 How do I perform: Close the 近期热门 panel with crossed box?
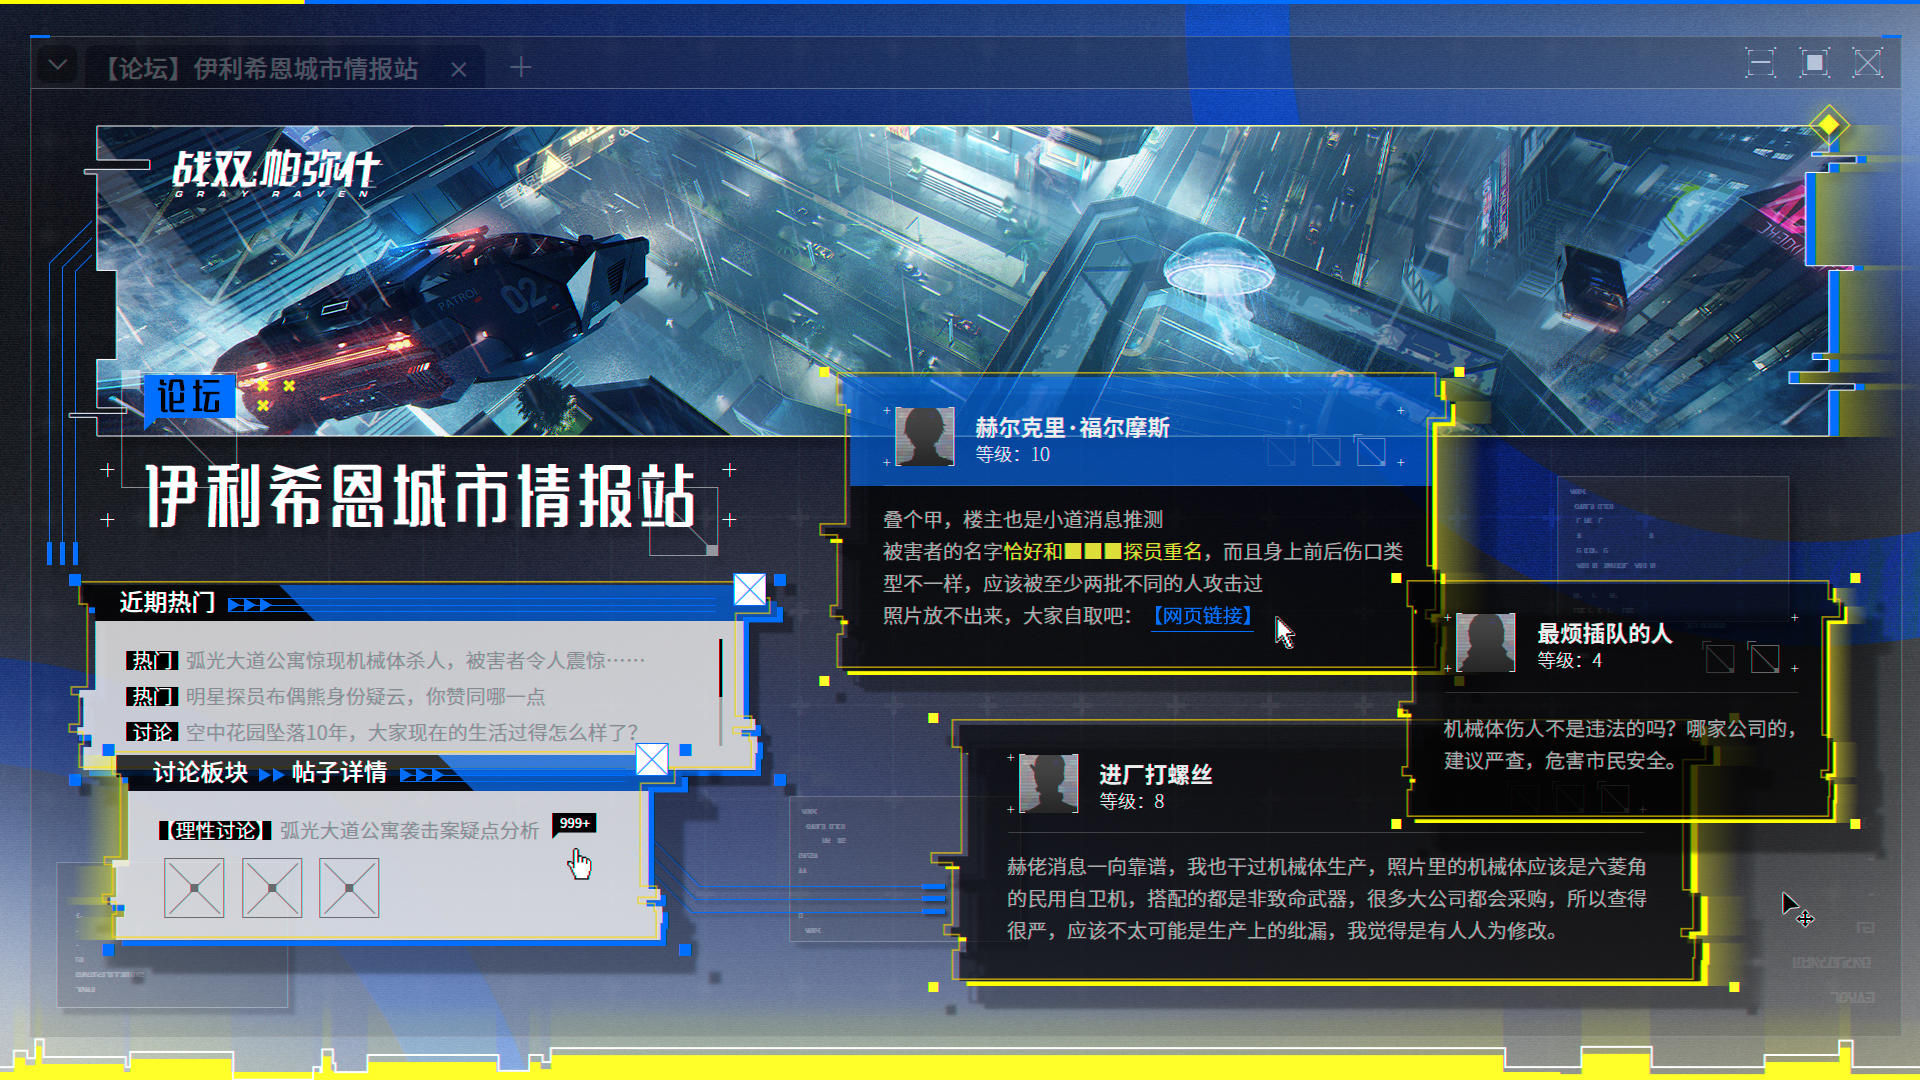click(750, 589)
